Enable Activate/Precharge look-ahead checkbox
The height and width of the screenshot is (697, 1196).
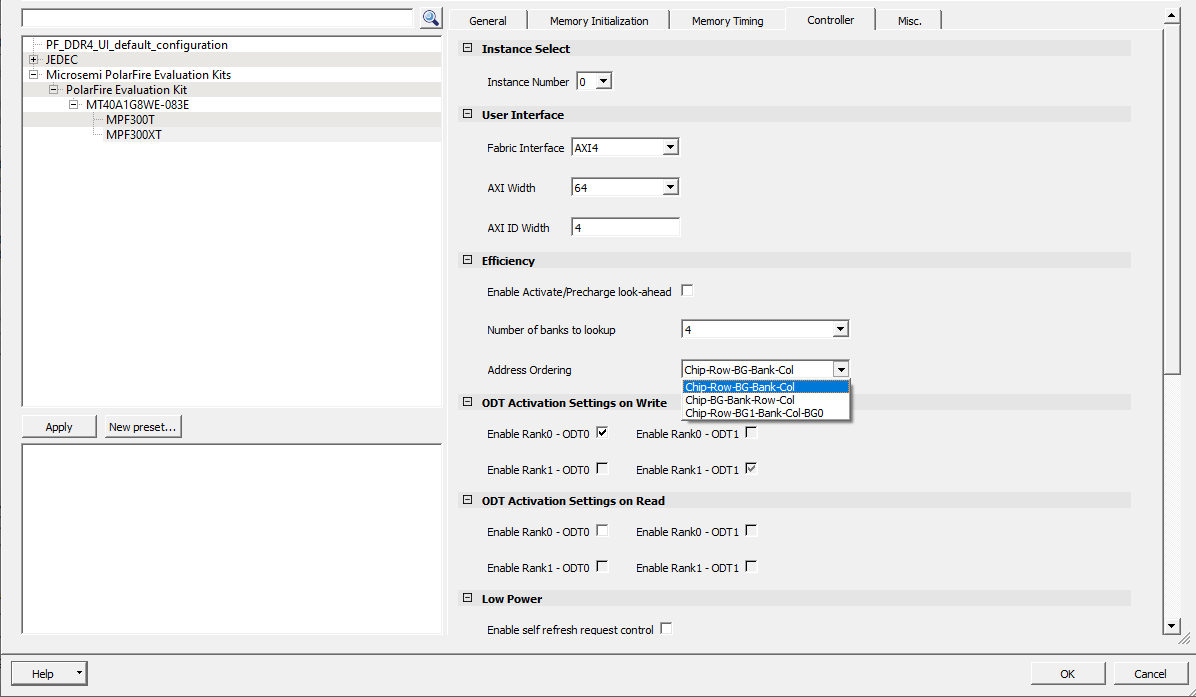(687, 291)
